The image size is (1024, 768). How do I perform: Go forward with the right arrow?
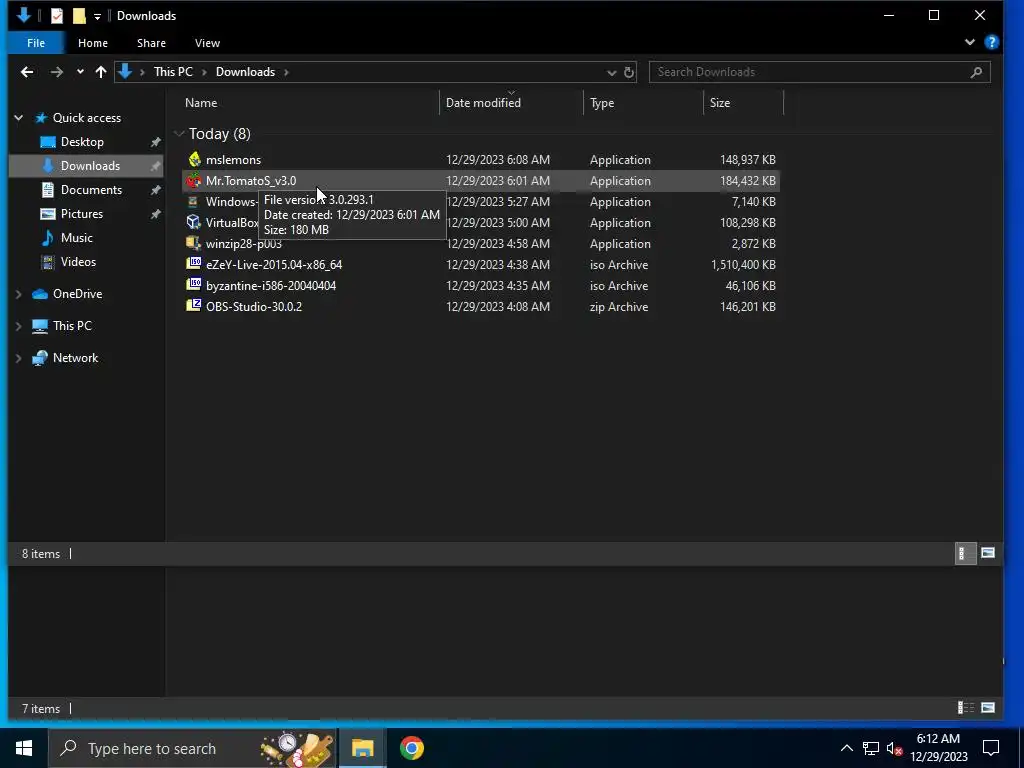click(x=57, y=72)
